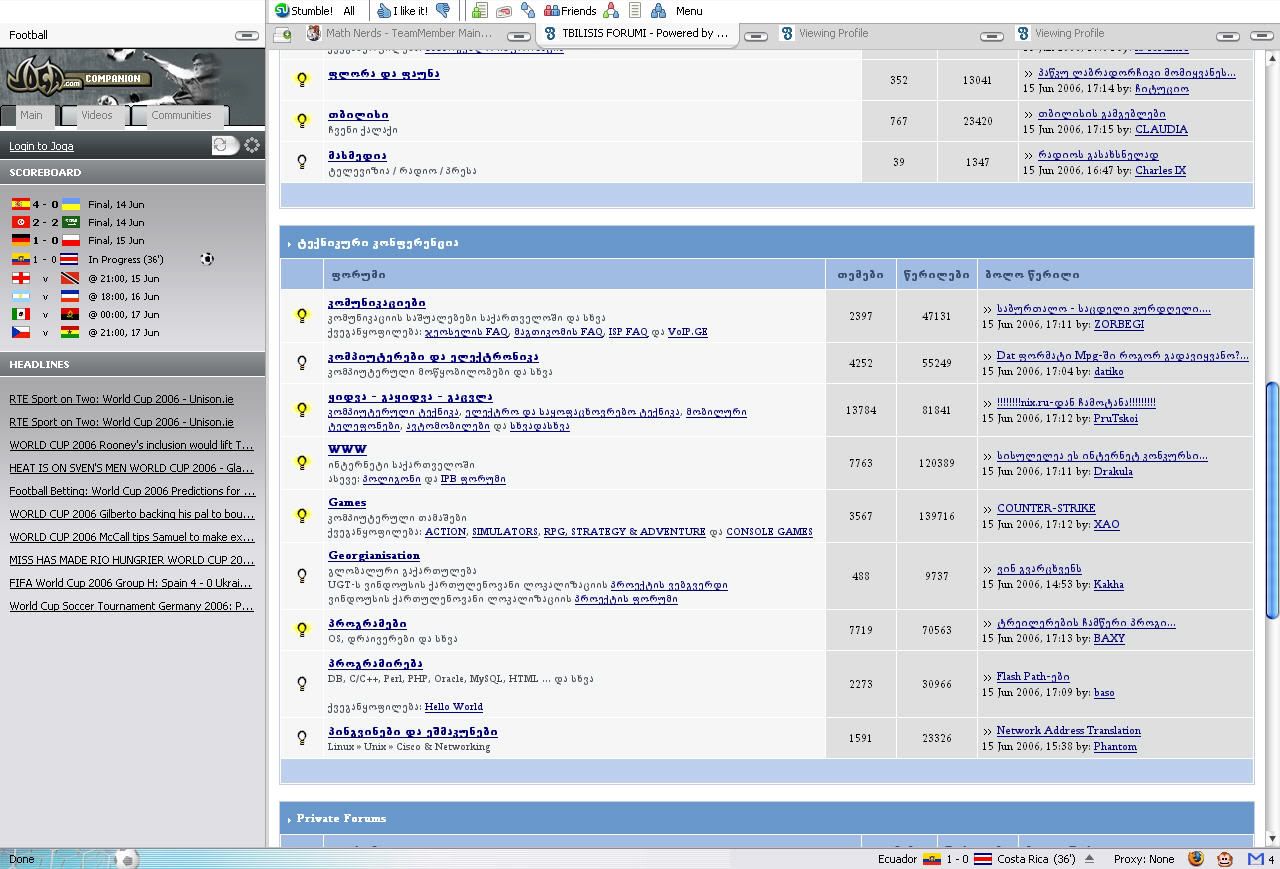Open the StumbleUpon Menu dropdown
The width and height of the screenshot is (1280, 869).
688,11
